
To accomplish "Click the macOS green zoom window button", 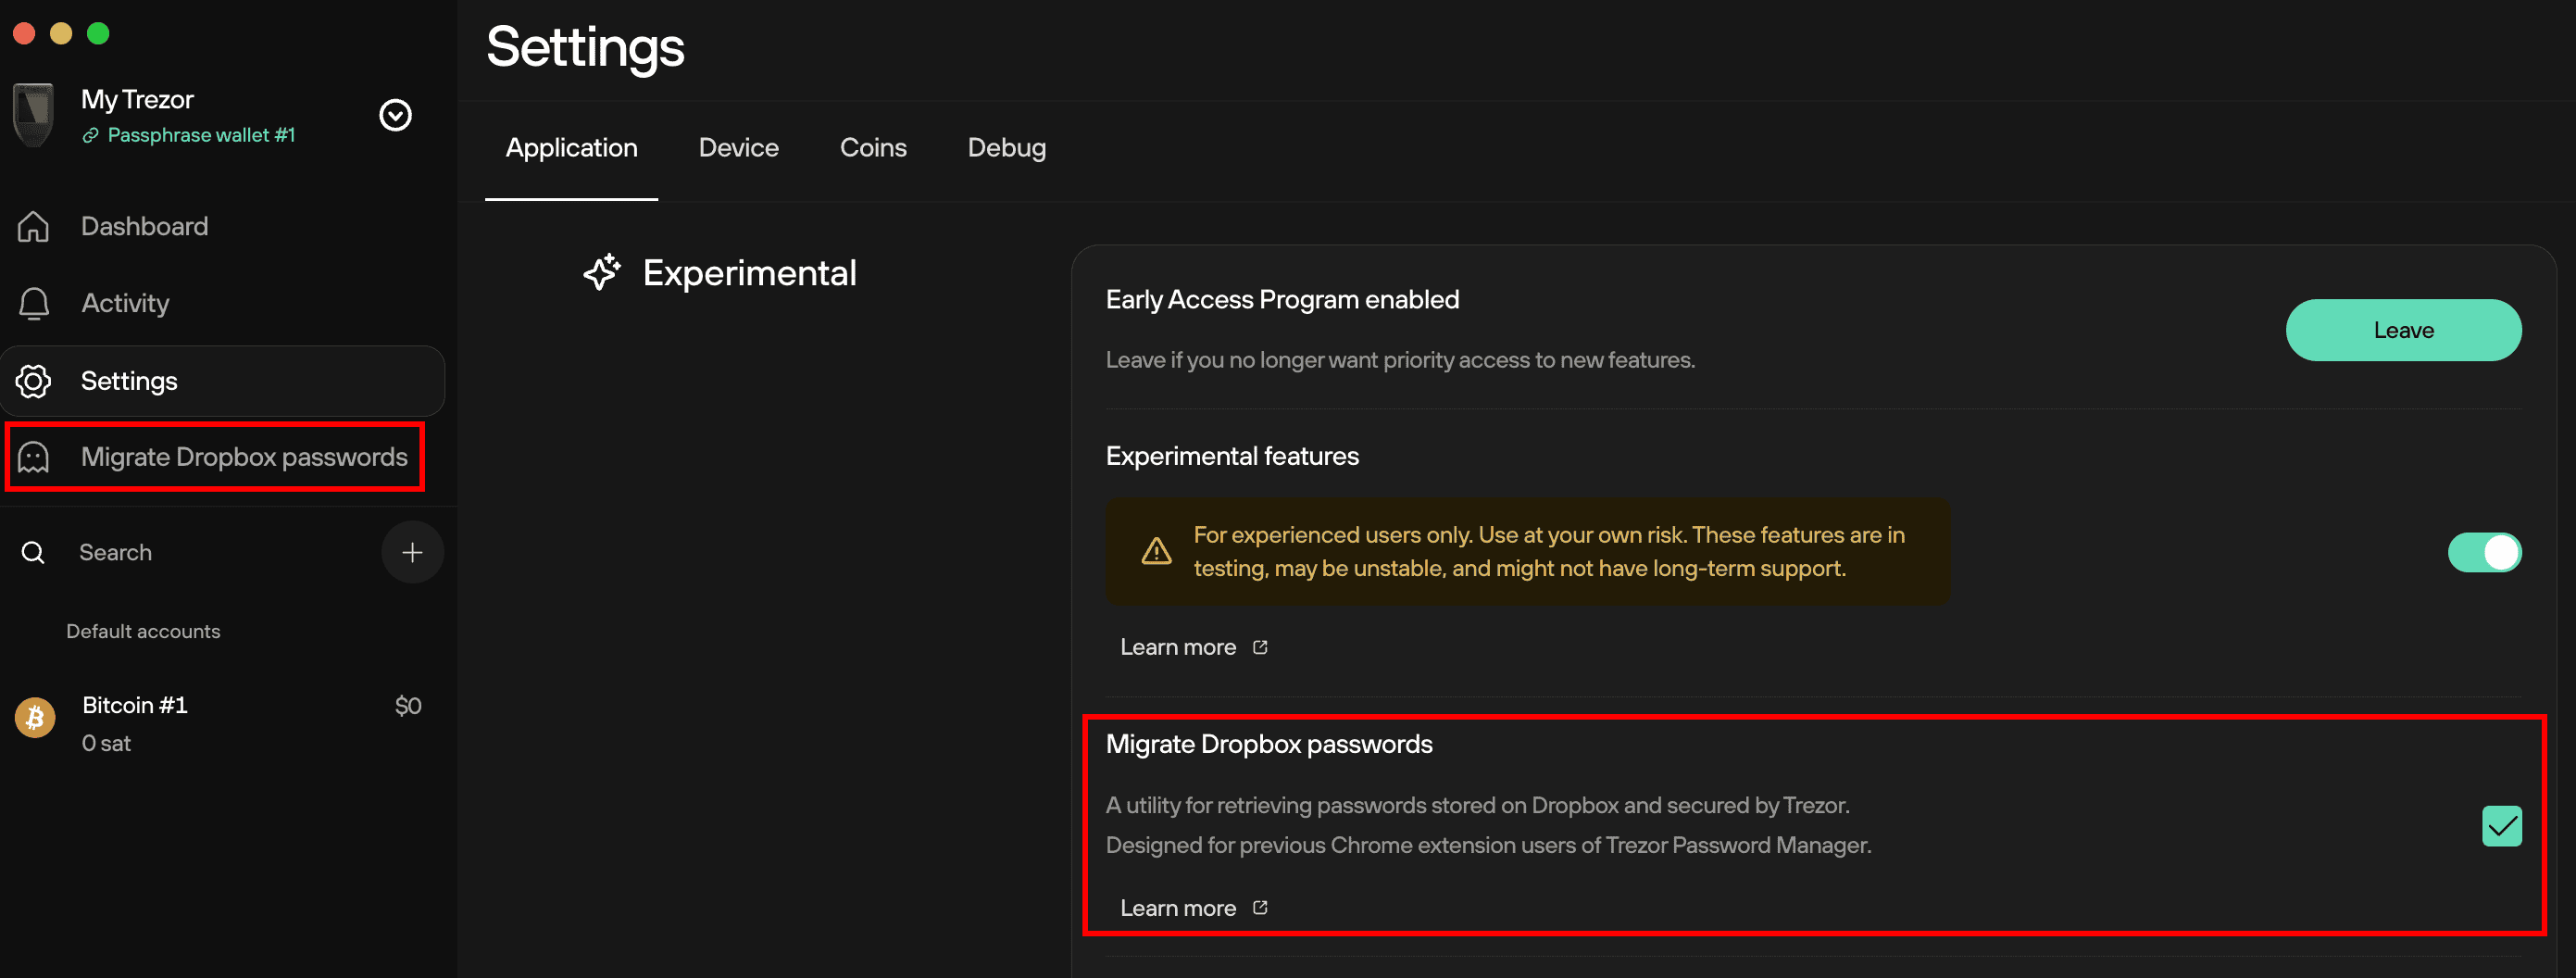I will pos(98,33).
